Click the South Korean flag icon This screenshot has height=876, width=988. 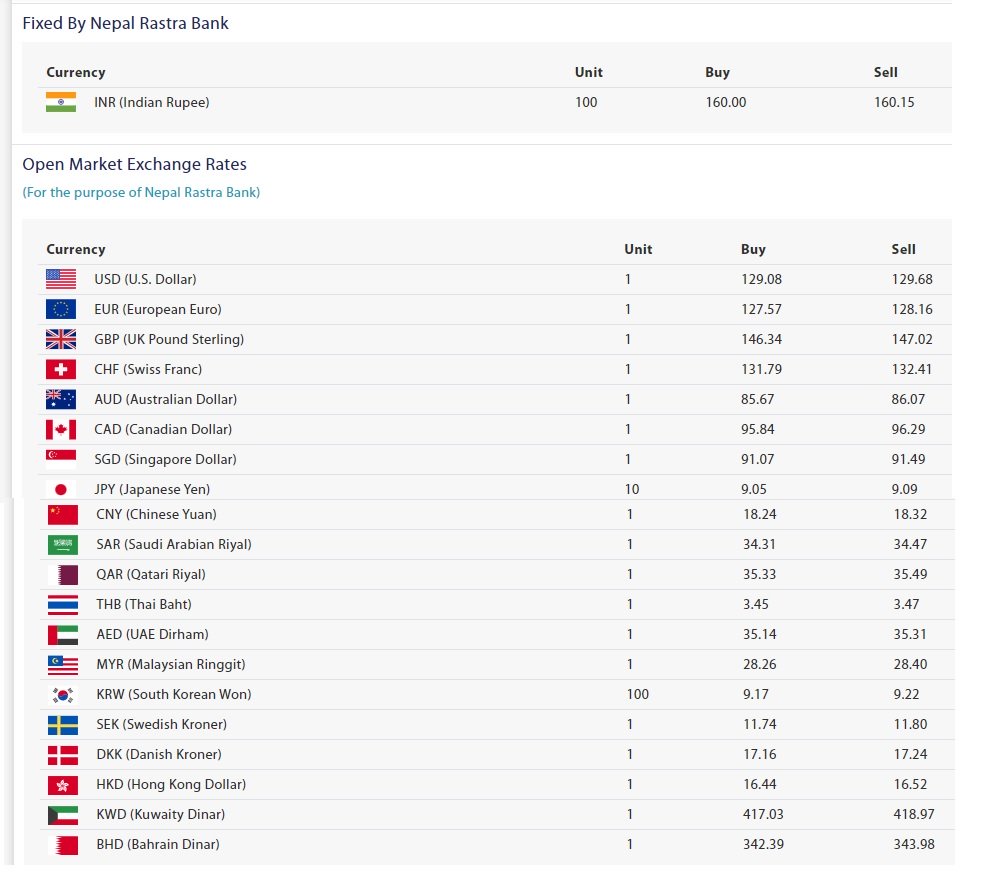pos(62,694)
